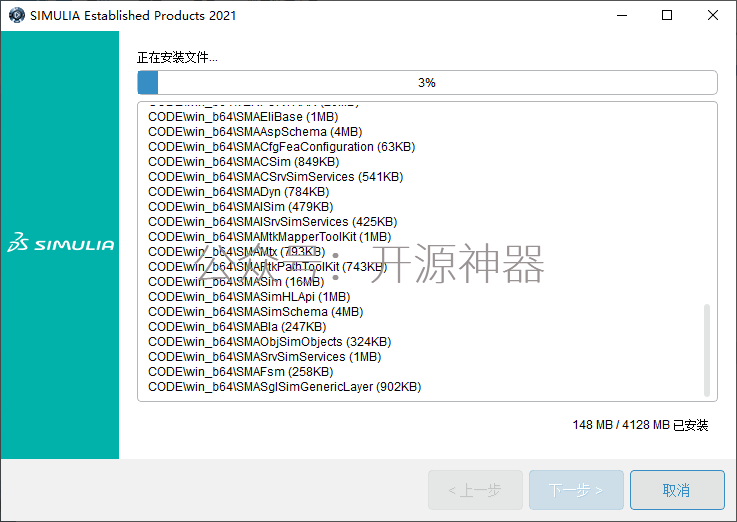Click the Cancel (取消) button

677,490
